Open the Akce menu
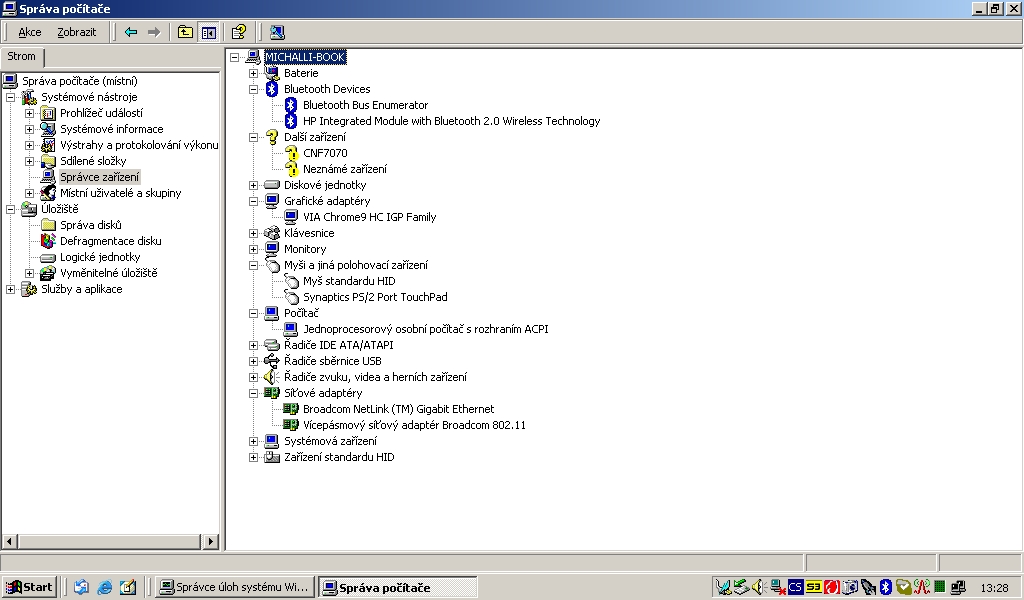This screenshot has width=1024, height=600. coord(29,32)
